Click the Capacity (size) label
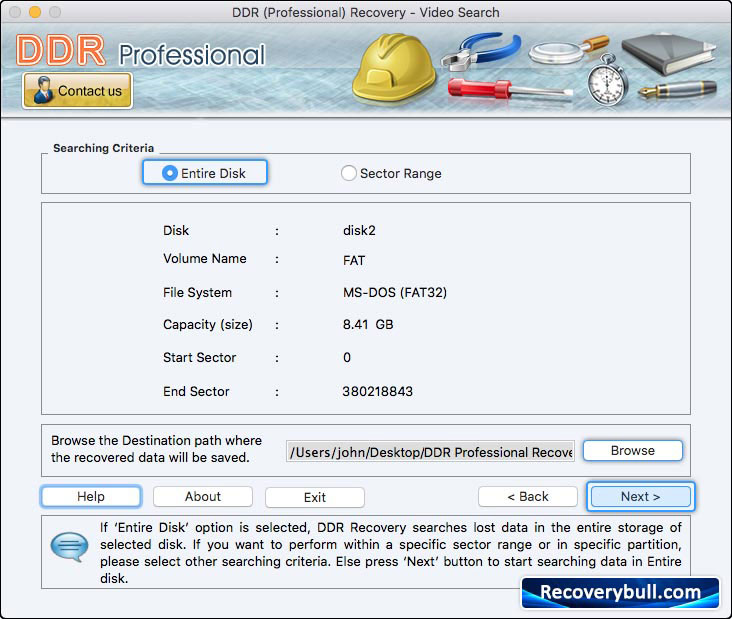Viewport: 732px width, 619px height. tap(208, 324)
